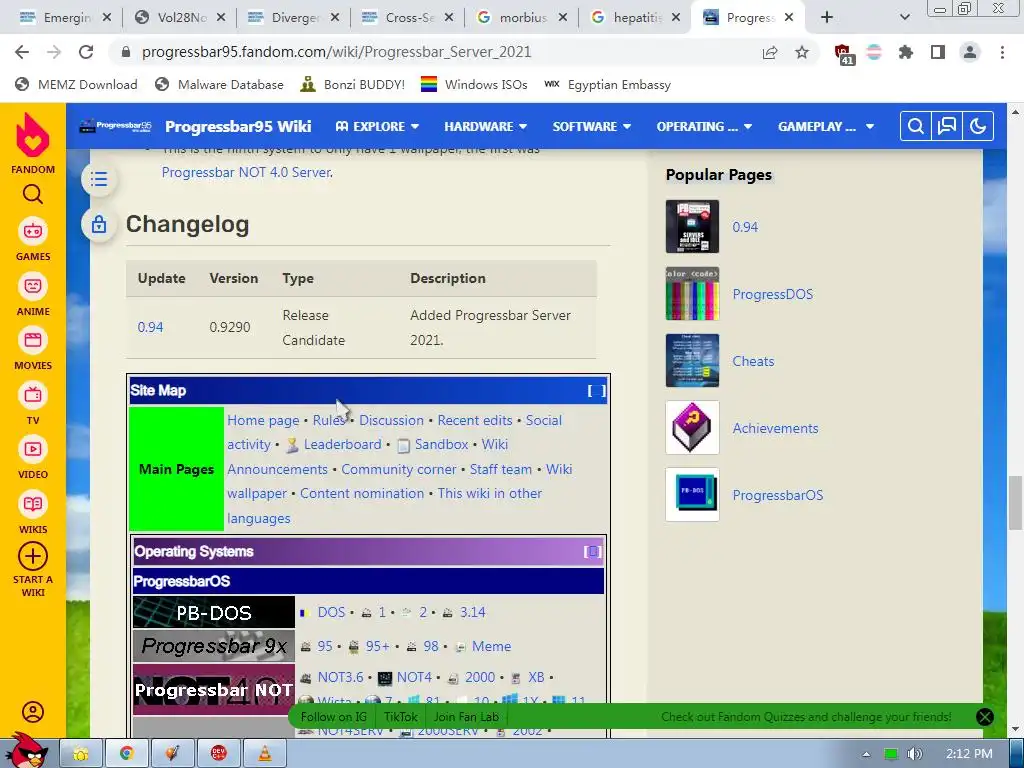Click the page vertical scrollbar thumb

point(1015,503)
